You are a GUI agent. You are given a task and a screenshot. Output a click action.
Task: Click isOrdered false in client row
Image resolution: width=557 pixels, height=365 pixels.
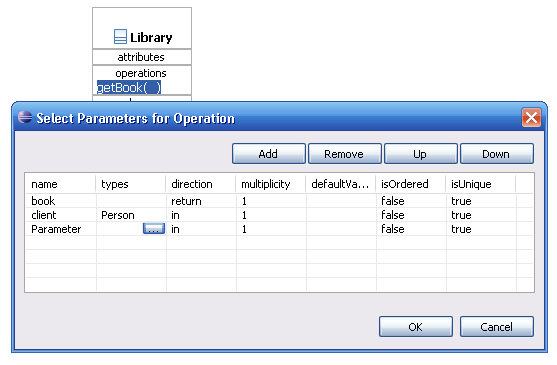click(393, 215)
